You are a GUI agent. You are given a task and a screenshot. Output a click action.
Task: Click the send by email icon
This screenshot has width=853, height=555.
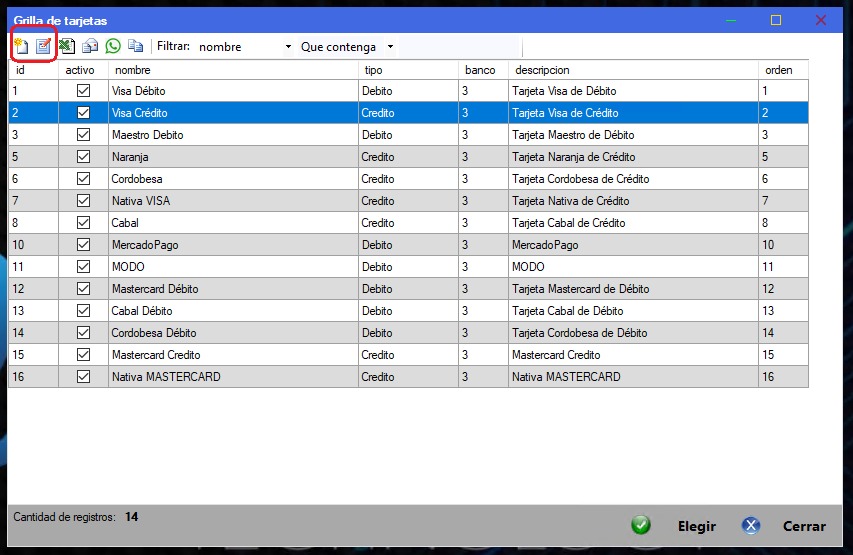(90, 46)
